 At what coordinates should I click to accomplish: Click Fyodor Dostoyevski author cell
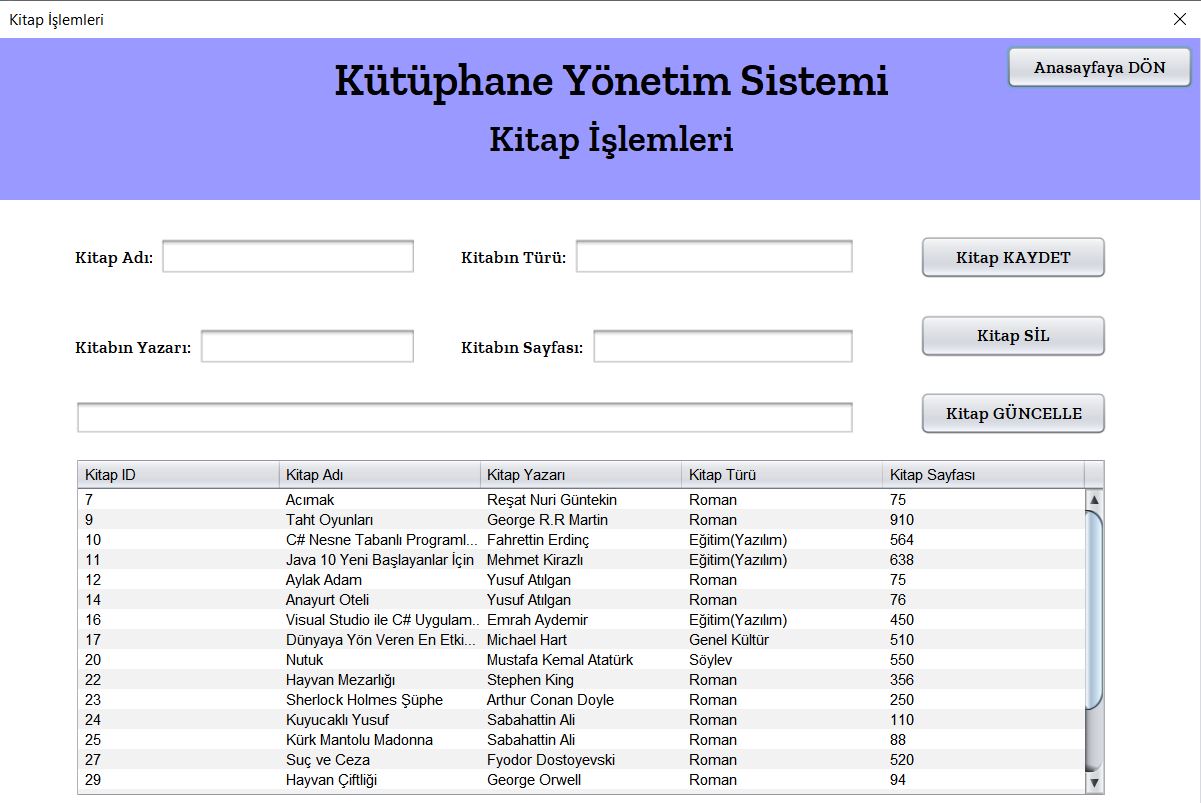coord(581,760)
